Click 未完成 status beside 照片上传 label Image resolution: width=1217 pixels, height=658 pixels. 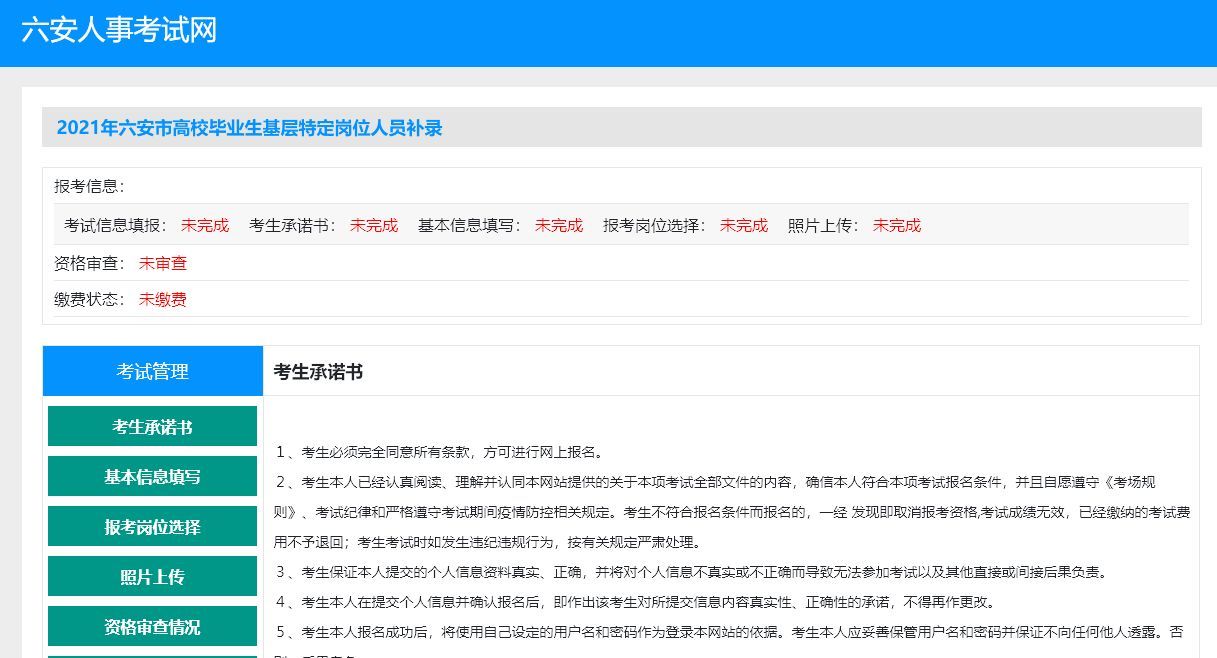896,225
